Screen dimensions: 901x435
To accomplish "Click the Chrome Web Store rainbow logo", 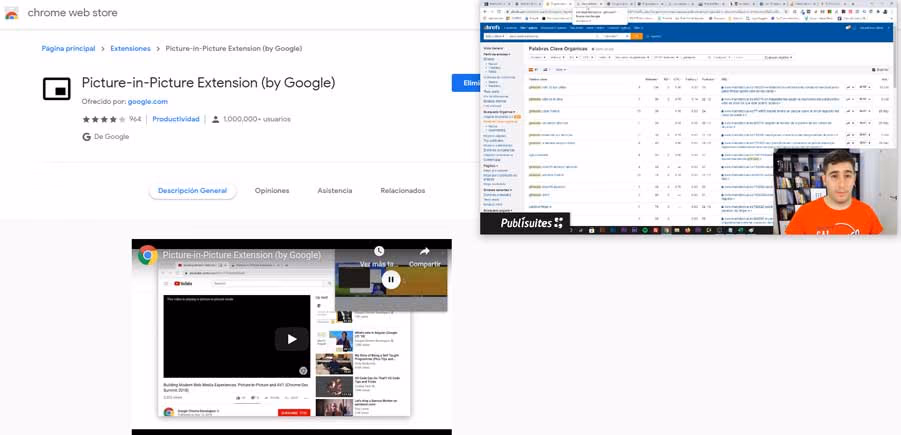I will click(x=11, y=13).
